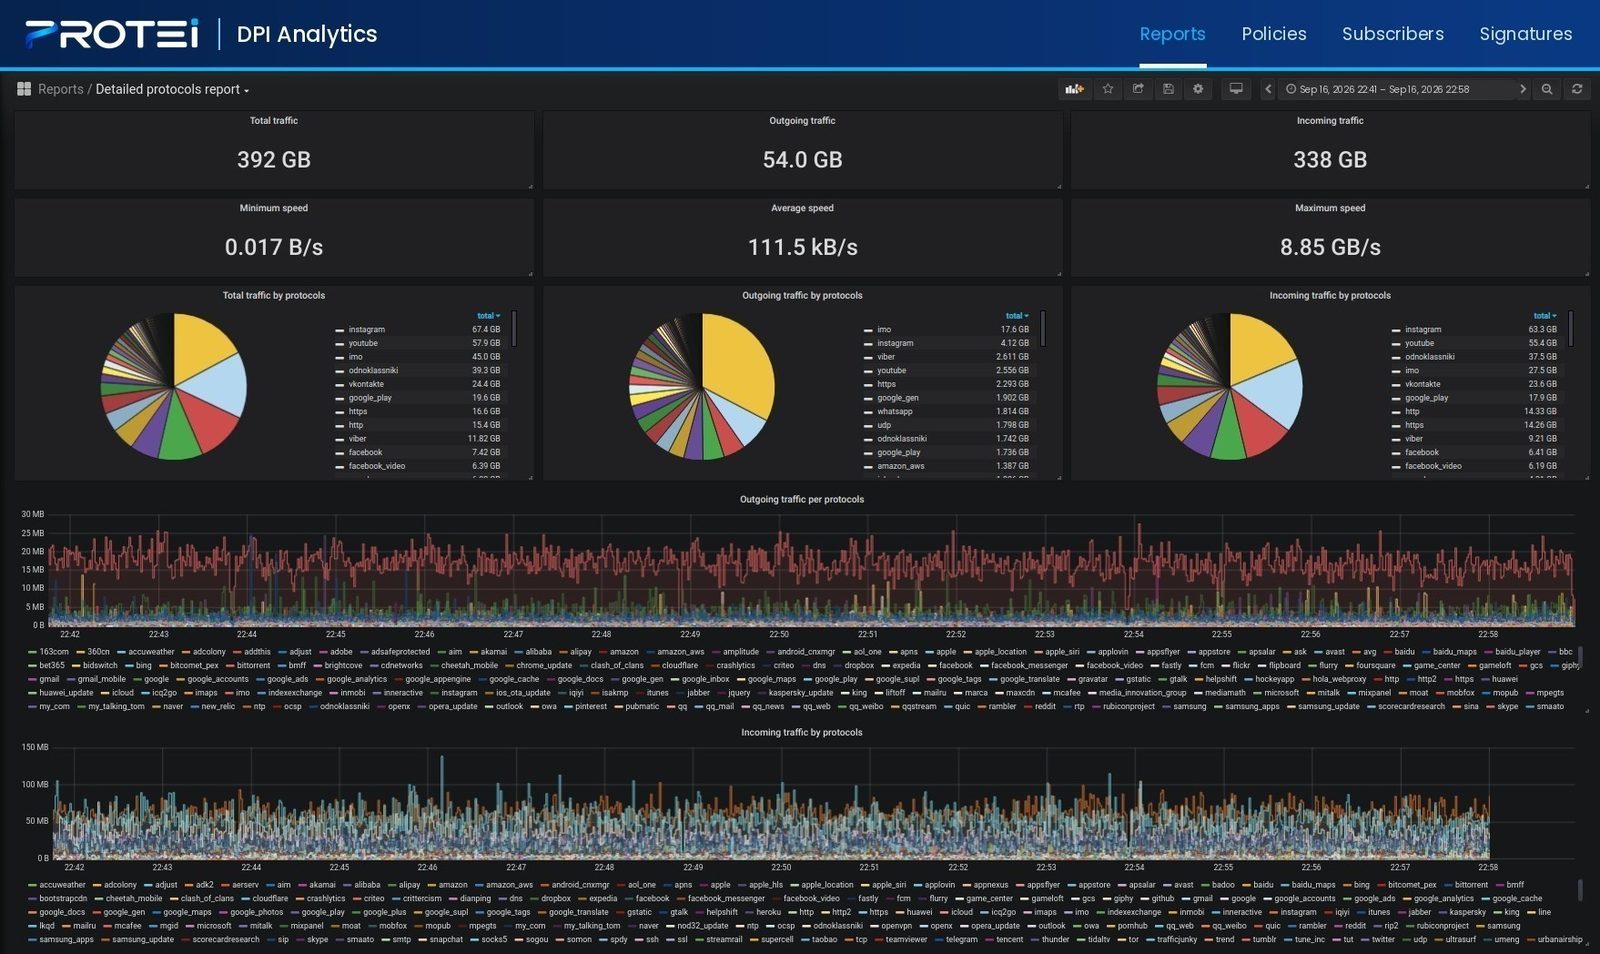
Task: Sort Incoming traffic legend by total
Action: pos(1544,316)
